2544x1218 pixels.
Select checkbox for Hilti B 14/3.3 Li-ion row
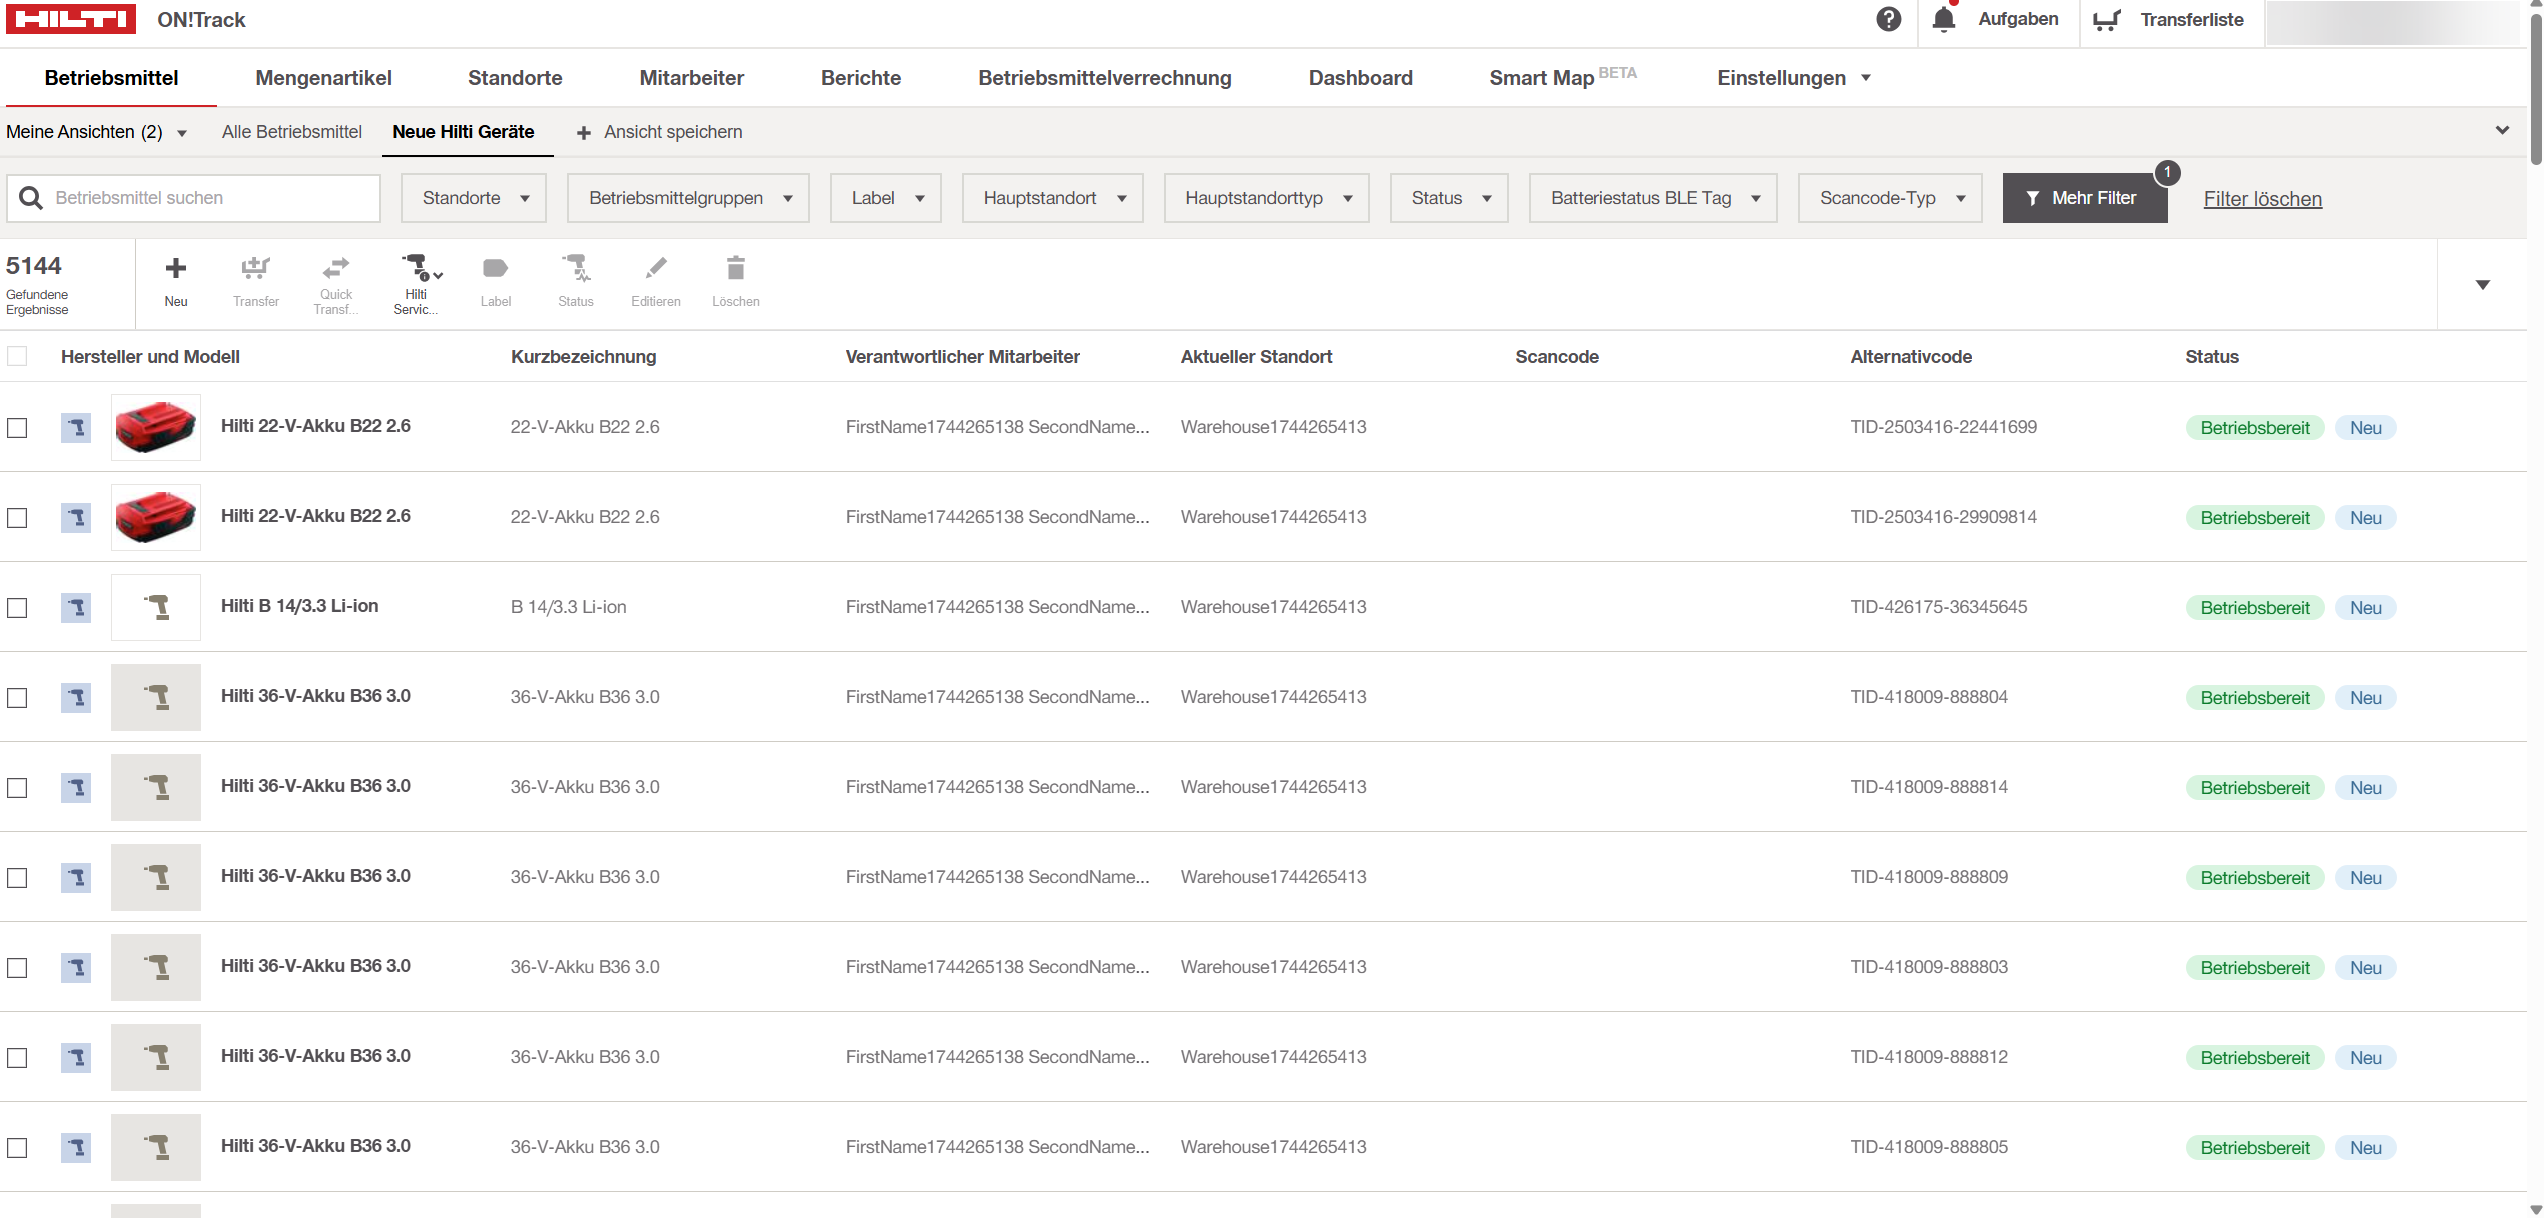click(x=17, y=608)
